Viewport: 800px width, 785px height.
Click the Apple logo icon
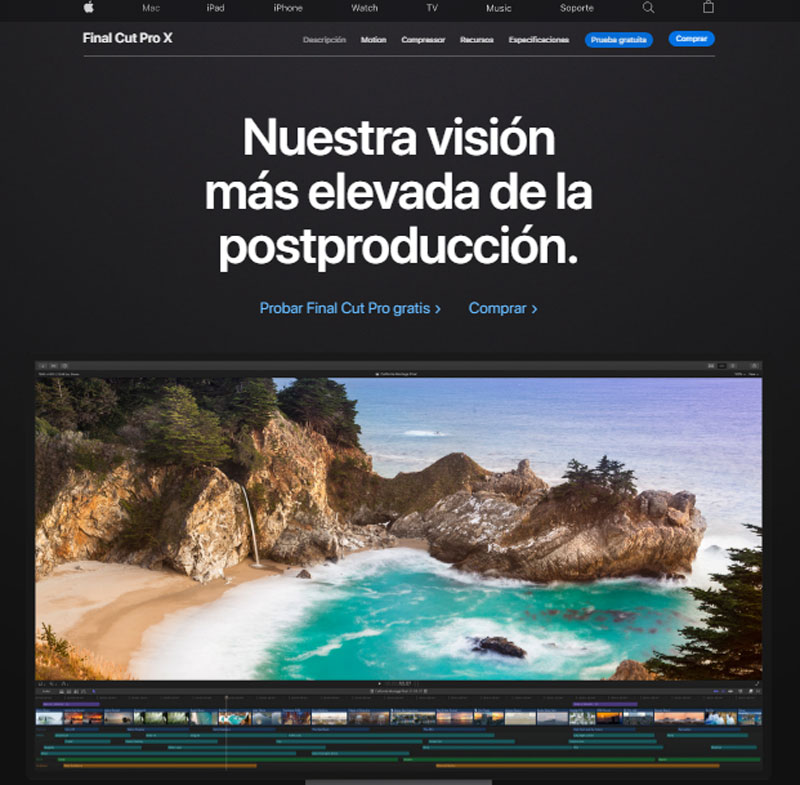point(88,7)
